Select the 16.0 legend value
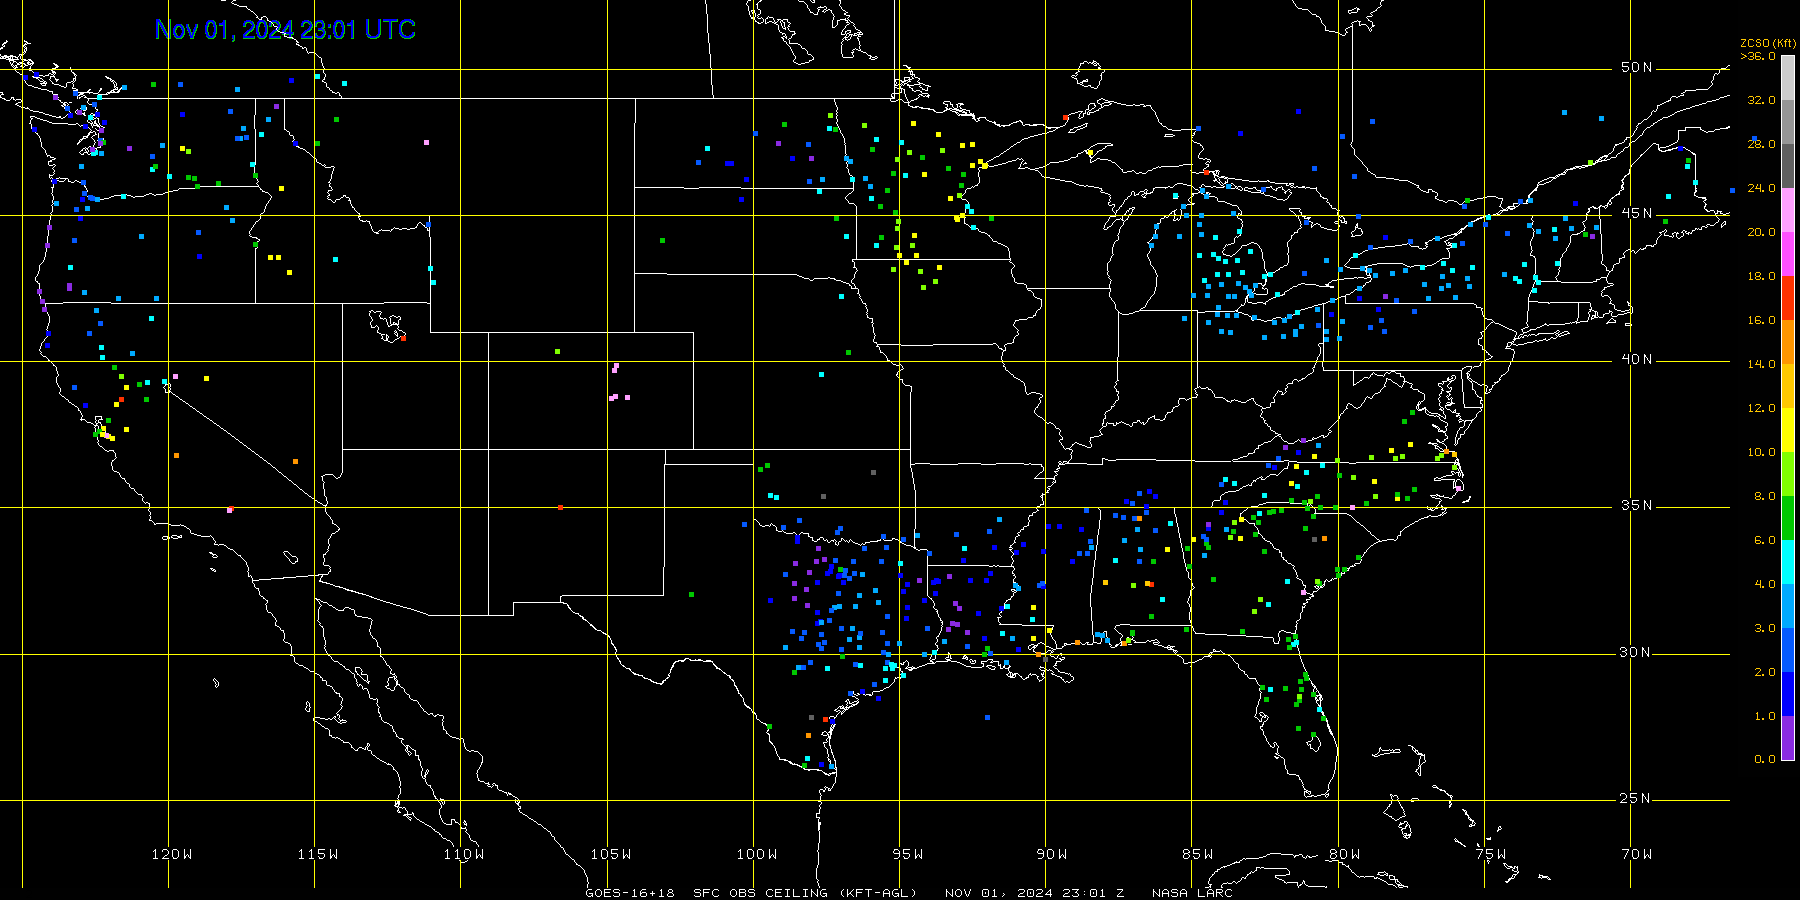 point(1761,320)
